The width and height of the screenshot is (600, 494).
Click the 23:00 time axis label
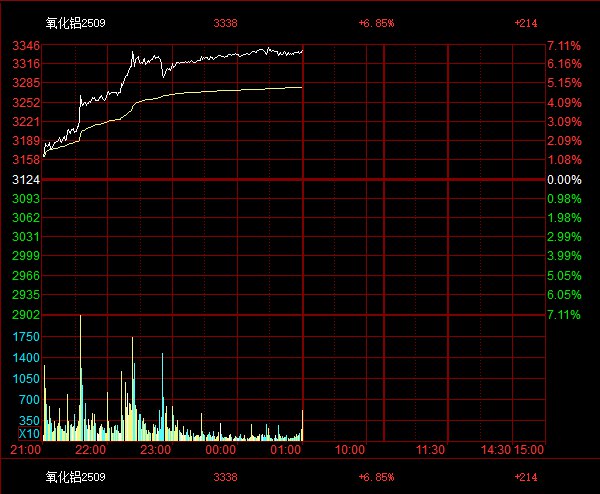click(x=156, y=450)
